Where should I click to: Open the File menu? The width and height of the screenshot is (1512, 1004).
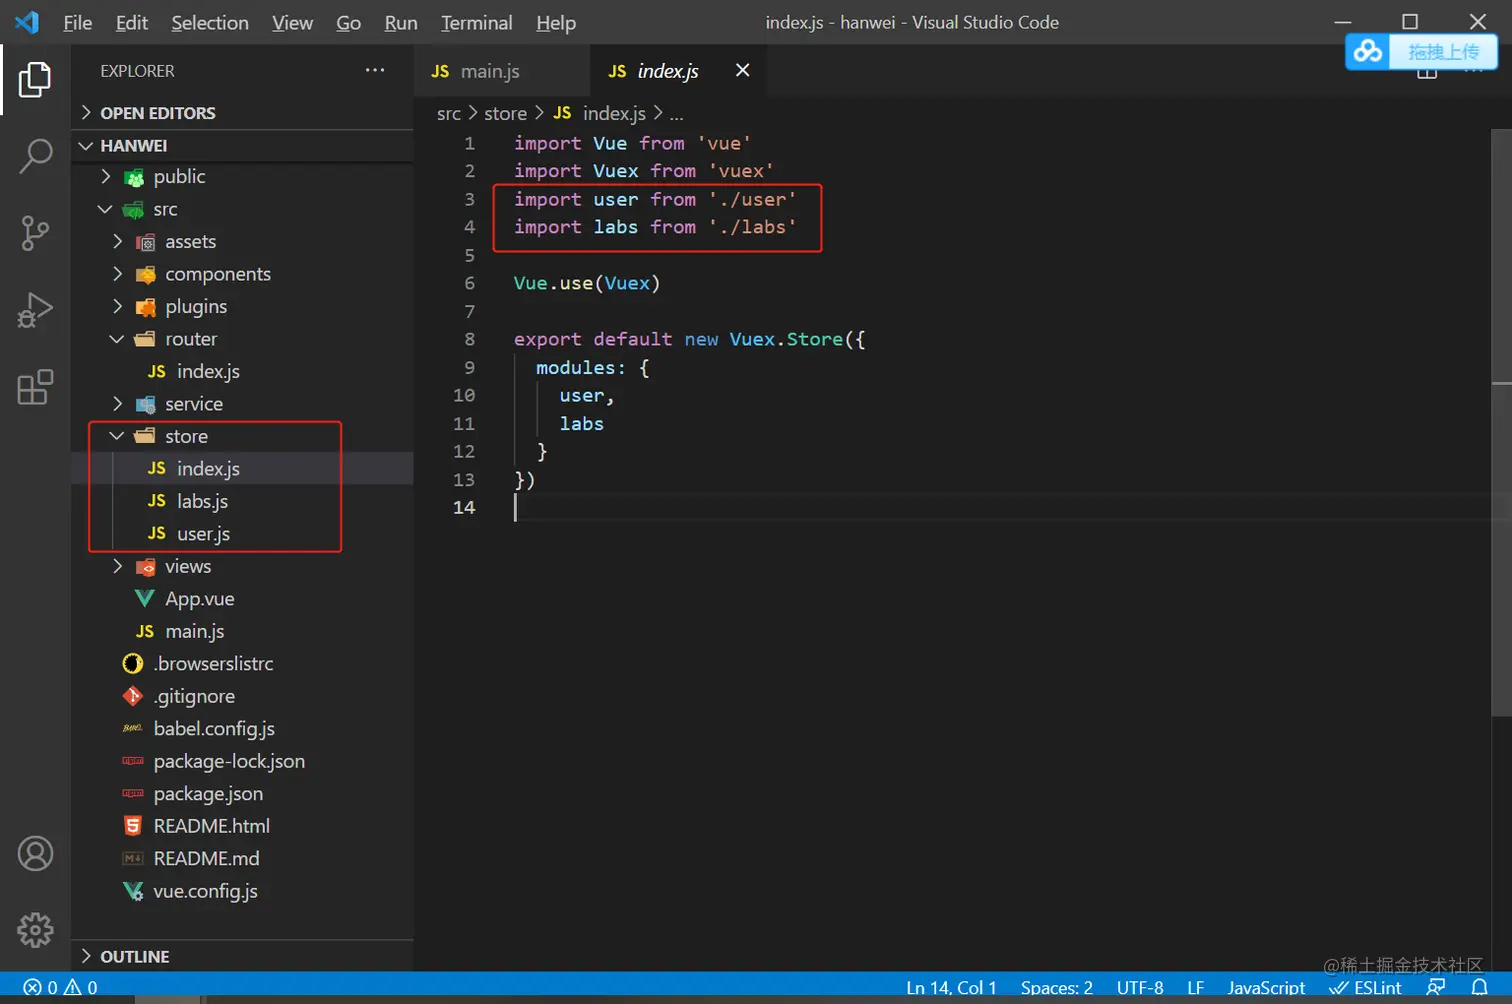point(77,22)
